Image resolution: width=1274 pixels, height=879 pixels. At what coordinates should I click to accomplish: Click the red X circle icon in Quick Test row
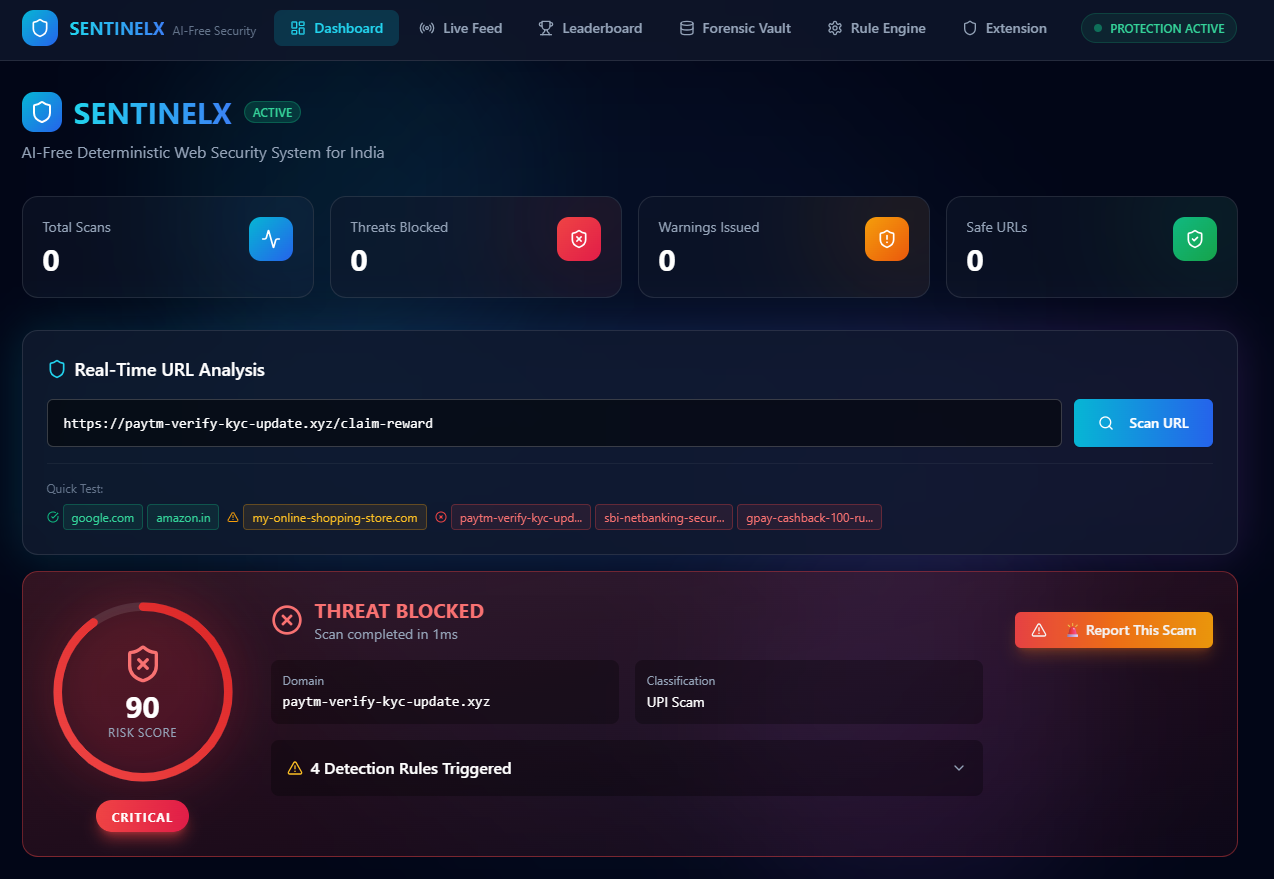pyautogui.click(x=441, y=517)
